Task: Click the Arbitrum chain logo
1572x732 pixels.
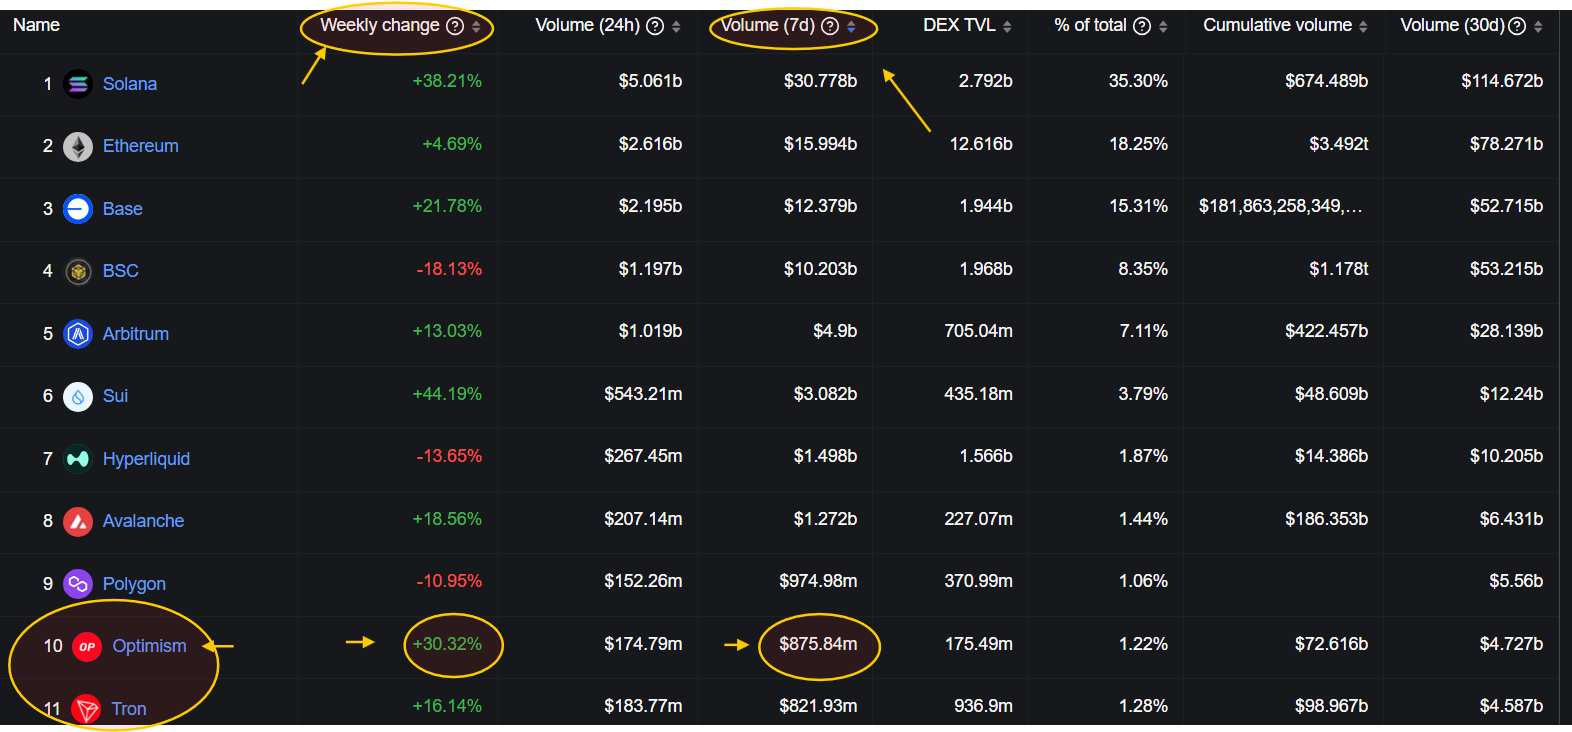Action: tap(78, 334)
